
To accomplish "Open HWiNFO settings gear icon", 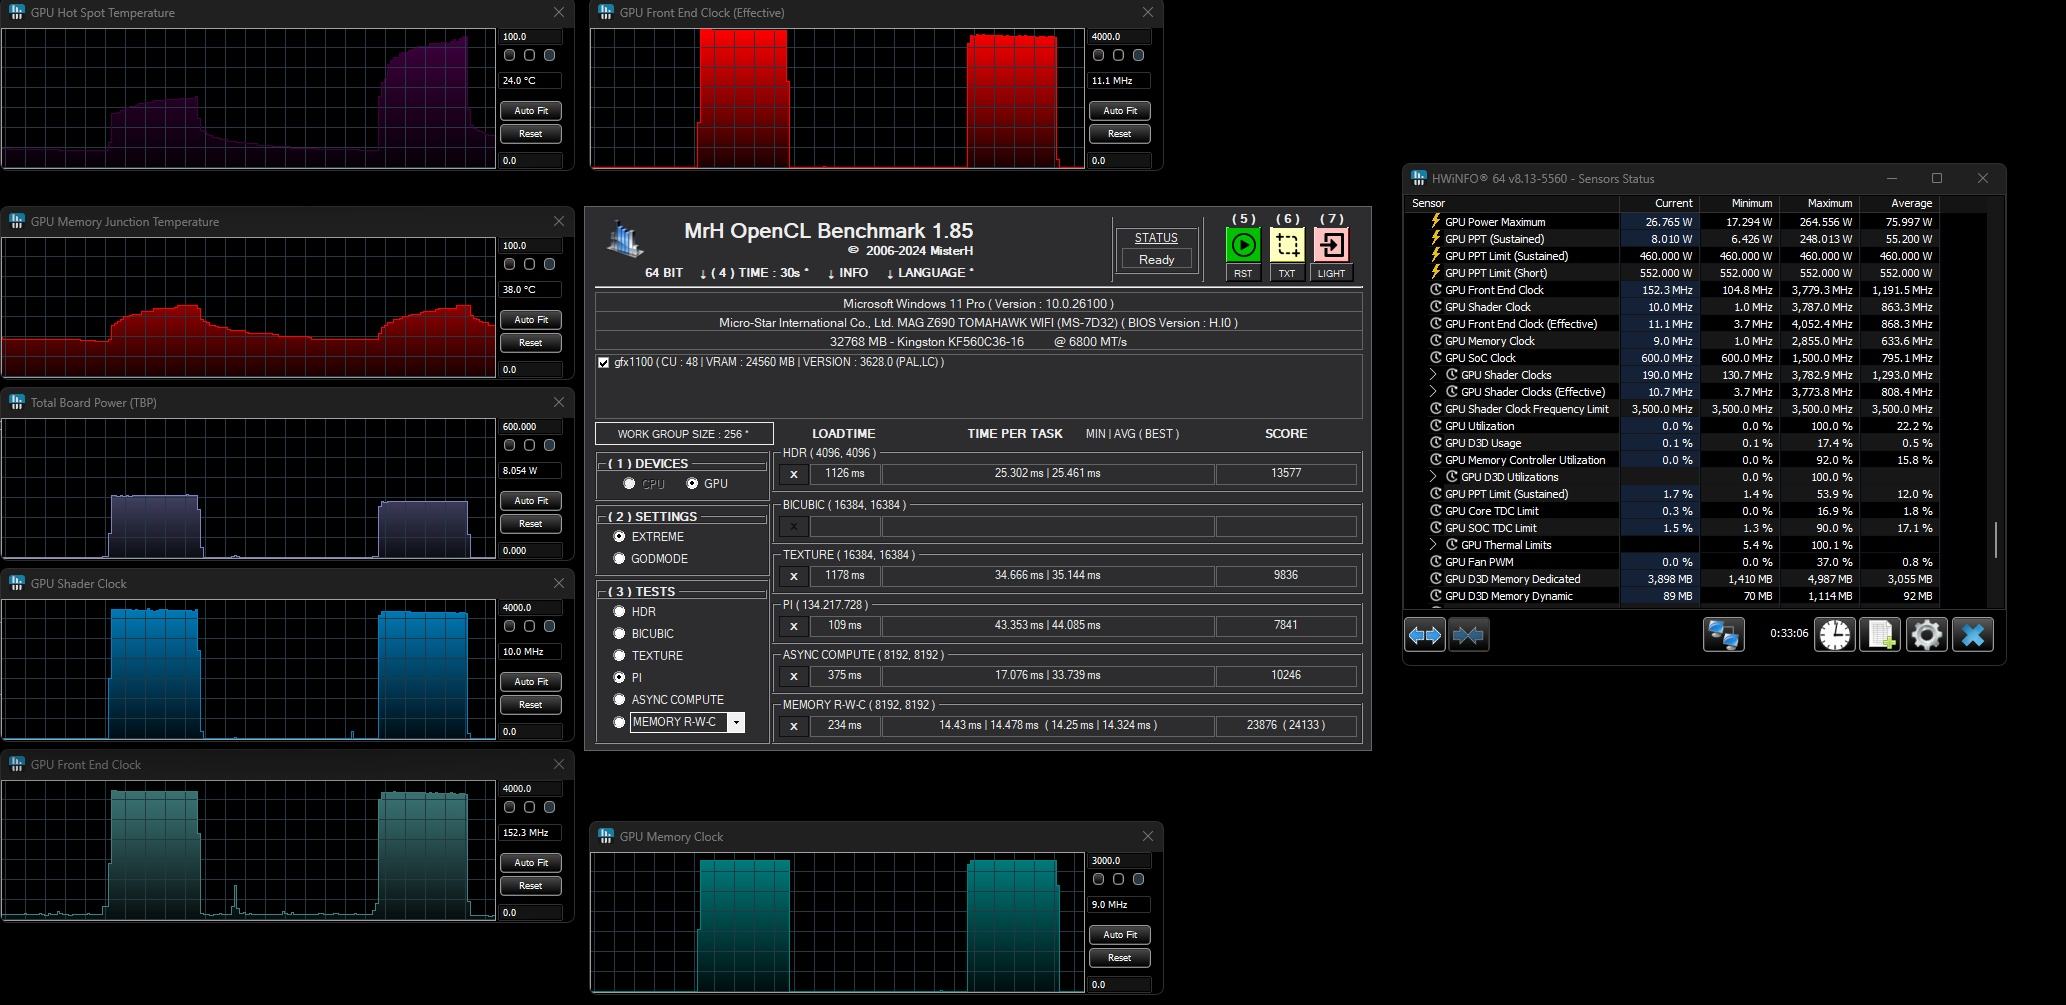I will 1926,635.
